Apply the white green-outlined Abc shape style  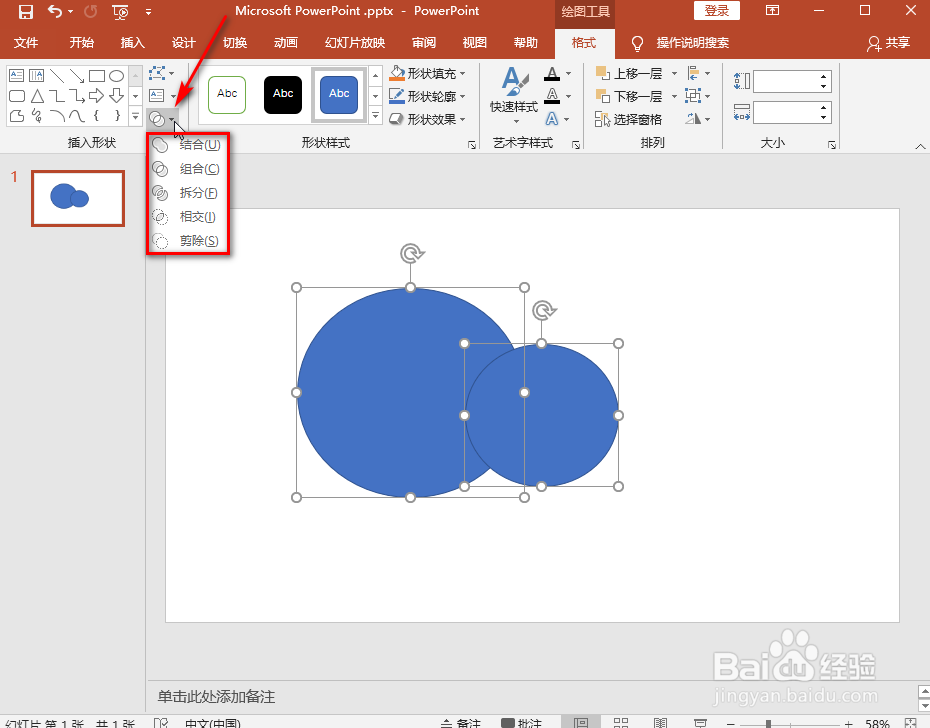point(227,94)
